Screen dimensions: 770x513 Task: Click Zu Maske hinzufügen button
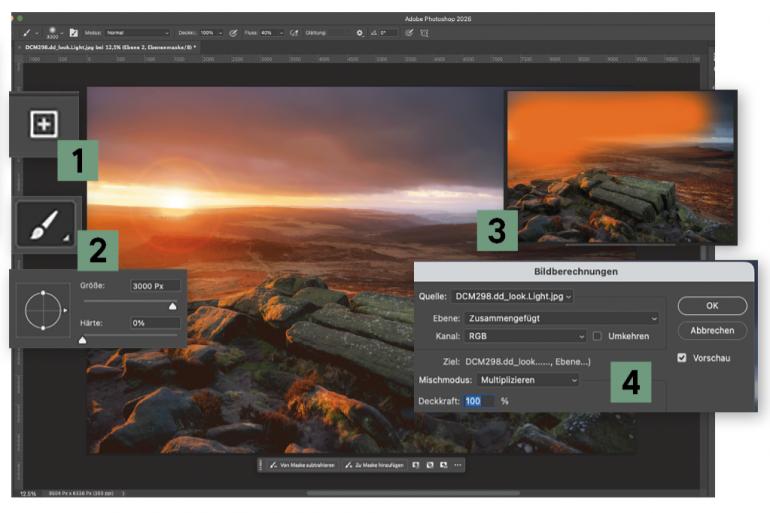tap(375, 465)
